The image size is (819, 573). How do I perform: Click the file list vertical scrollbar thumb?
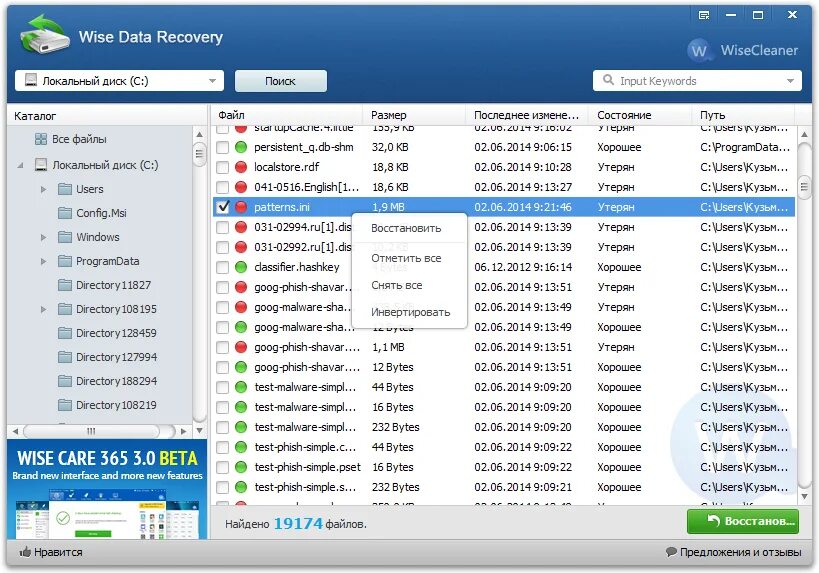click(x=804, y=186)
